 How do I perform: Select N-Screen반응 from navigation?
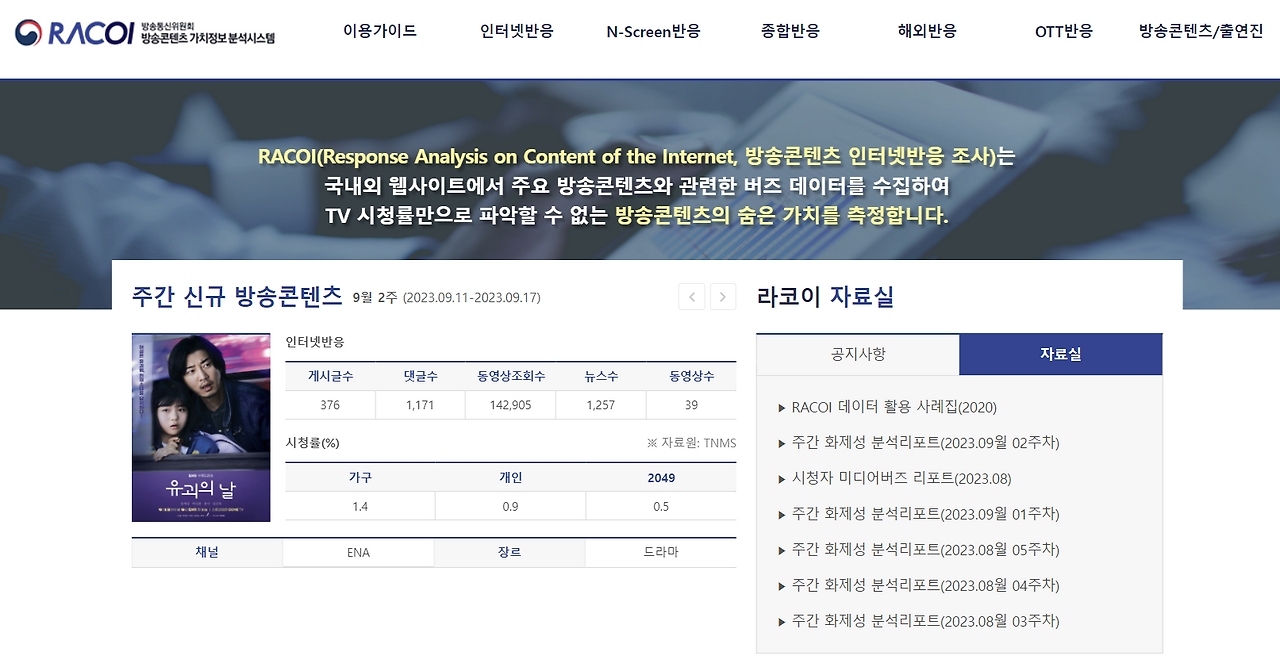point(652,31)
